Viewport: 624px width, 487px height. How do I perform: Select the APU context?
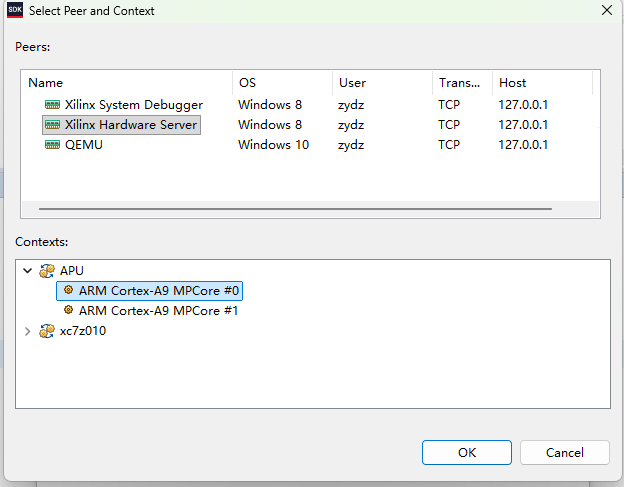pyautogui.click(x=72, y=271)
